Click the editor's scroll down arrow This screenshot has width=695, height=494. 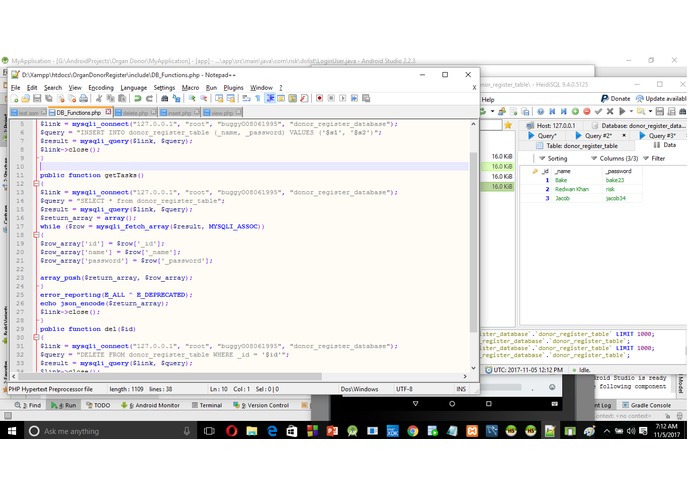tap(473, 368)
